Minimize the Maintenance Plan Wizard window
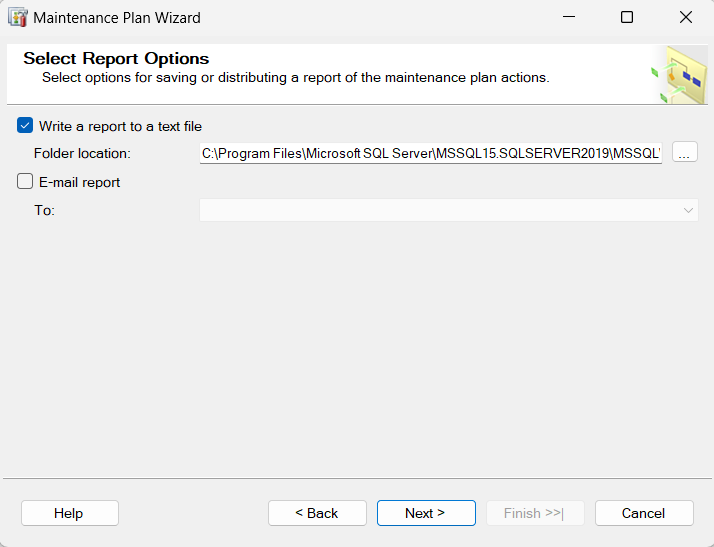The height and width of the screenshot is (547, 714). tap(569, 17)
